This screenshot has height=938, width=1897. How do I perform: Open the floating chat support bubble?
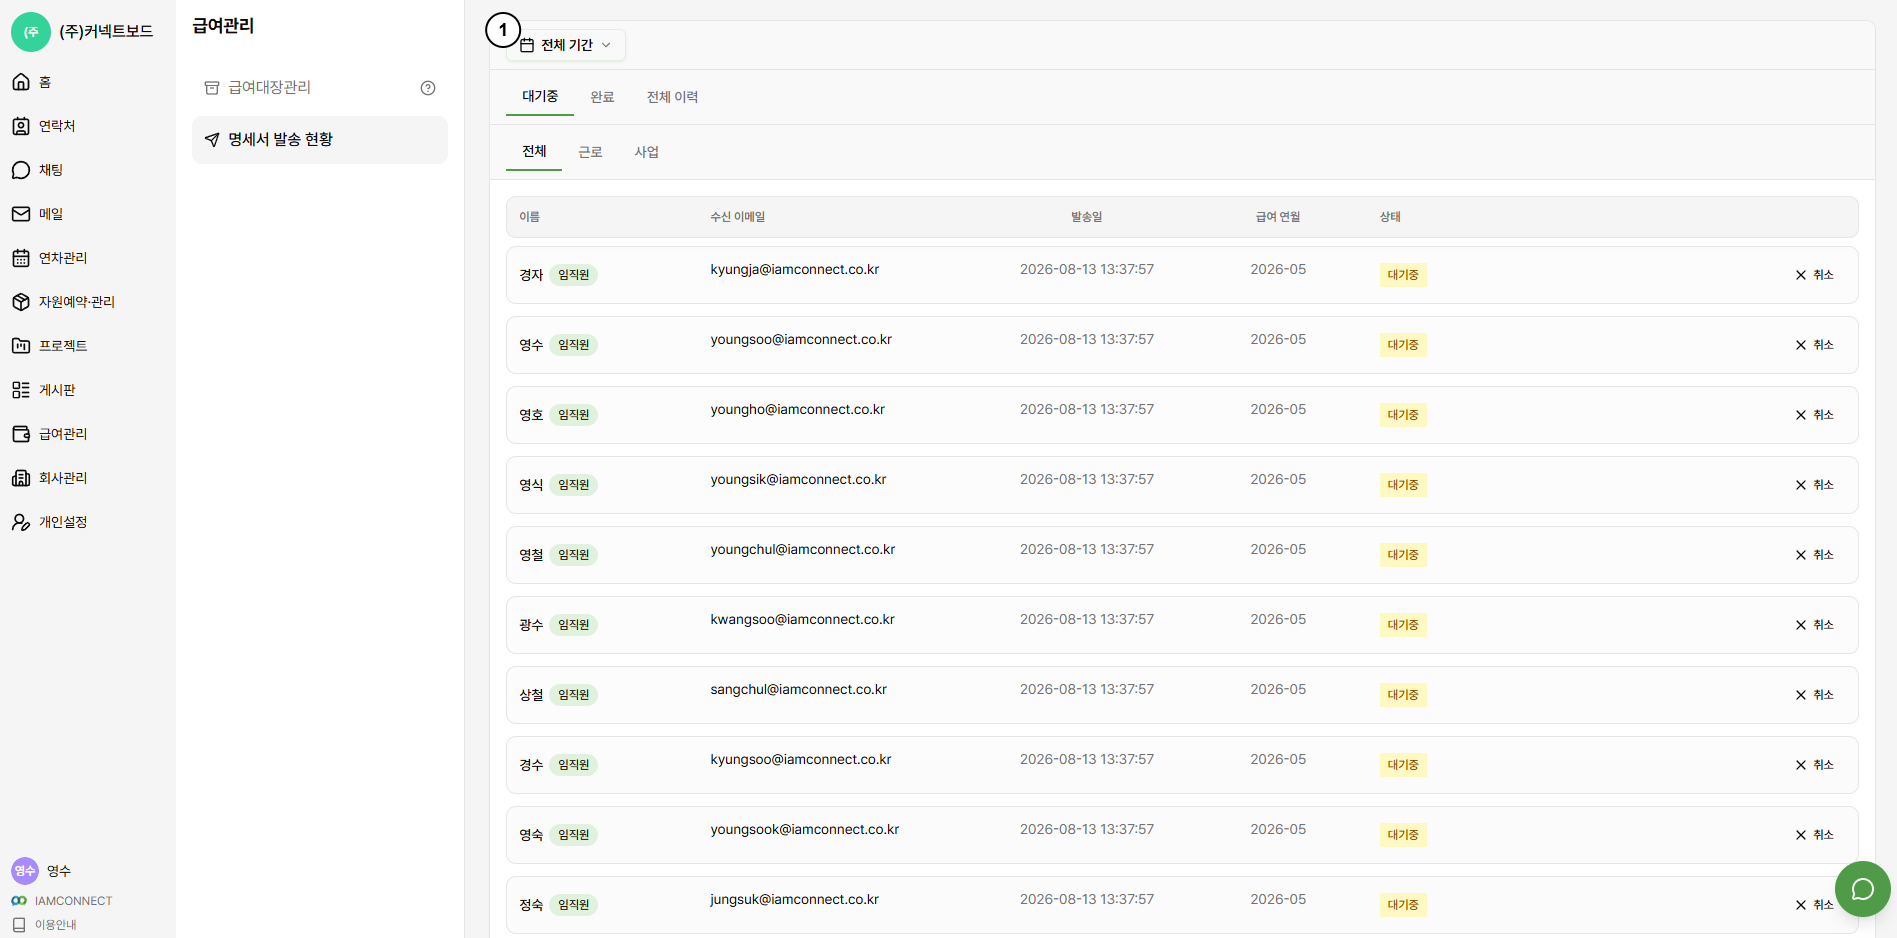click(1862, 889)
